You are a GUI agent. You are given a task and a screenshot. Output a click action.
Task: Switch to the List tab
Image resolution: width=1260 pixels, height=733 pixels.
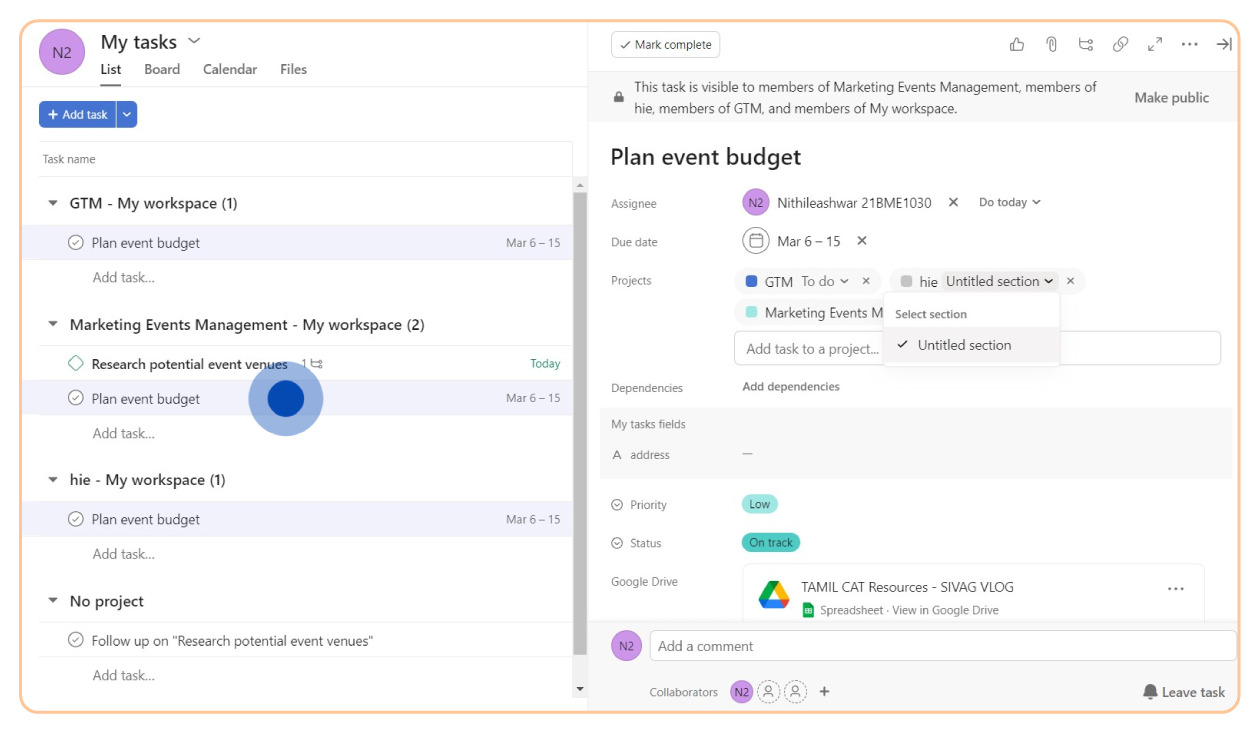[111, 69]
